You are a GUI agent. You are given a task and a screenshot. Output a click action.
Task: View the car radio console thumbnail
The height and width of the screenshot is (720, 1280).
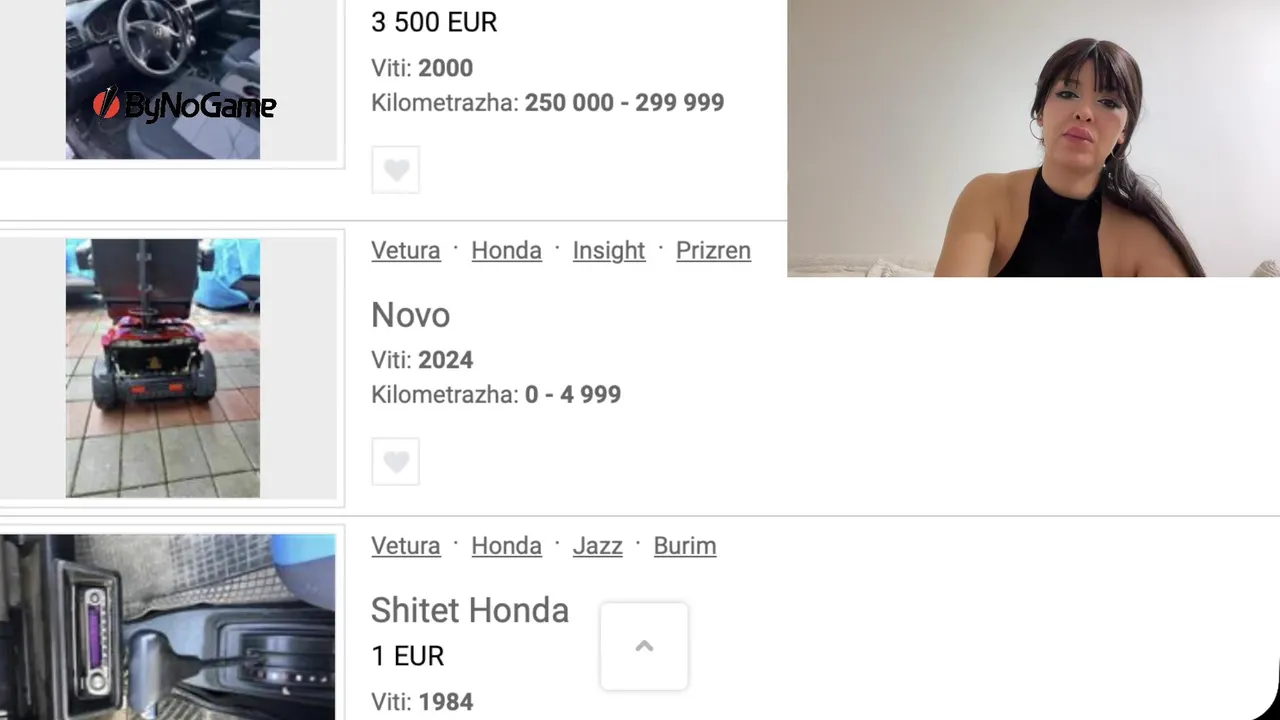coord(167,627)
